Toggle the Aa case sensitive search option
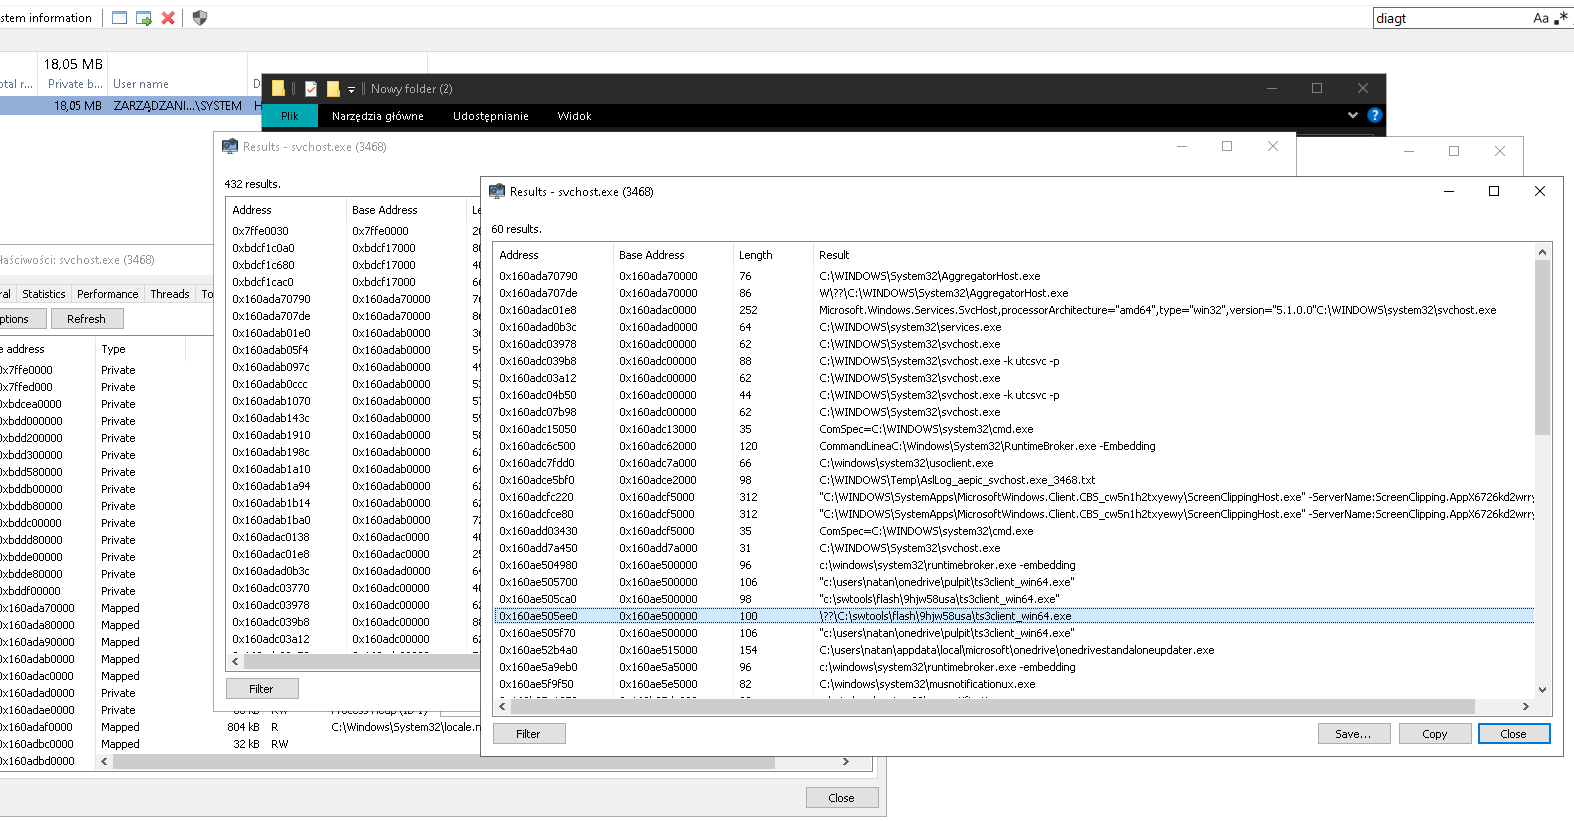This screenshot has width=1574, height=821. (1541, 18)
